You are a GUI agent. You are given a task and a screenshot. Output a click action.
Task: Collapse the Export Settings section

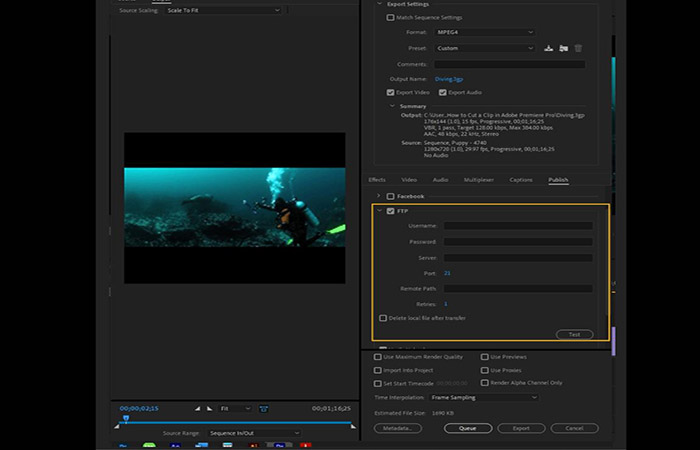(379, 4)
